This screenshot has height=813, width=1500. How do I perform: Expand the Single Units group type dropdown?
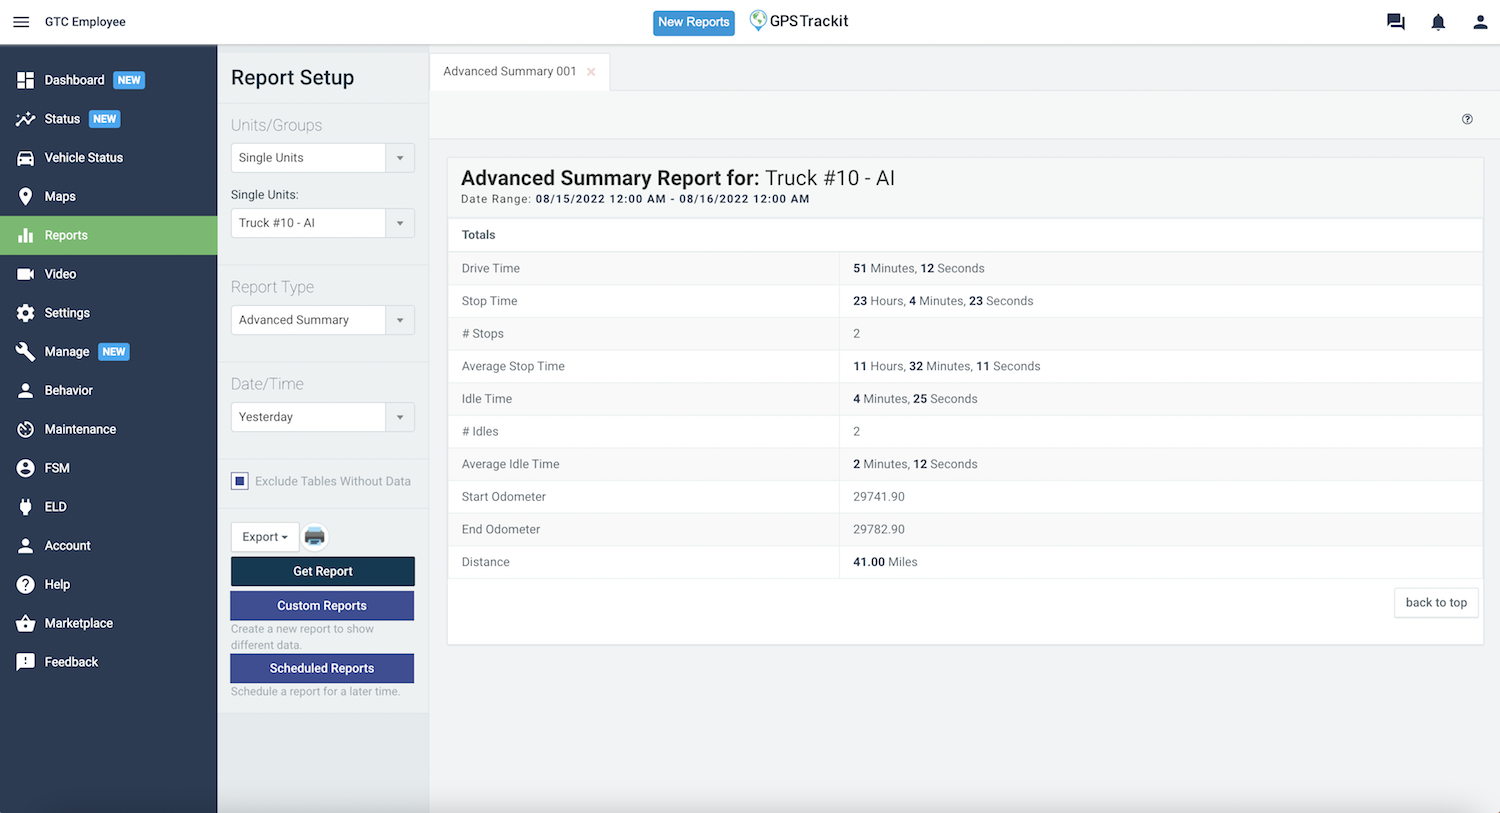(x=400, y=158)
